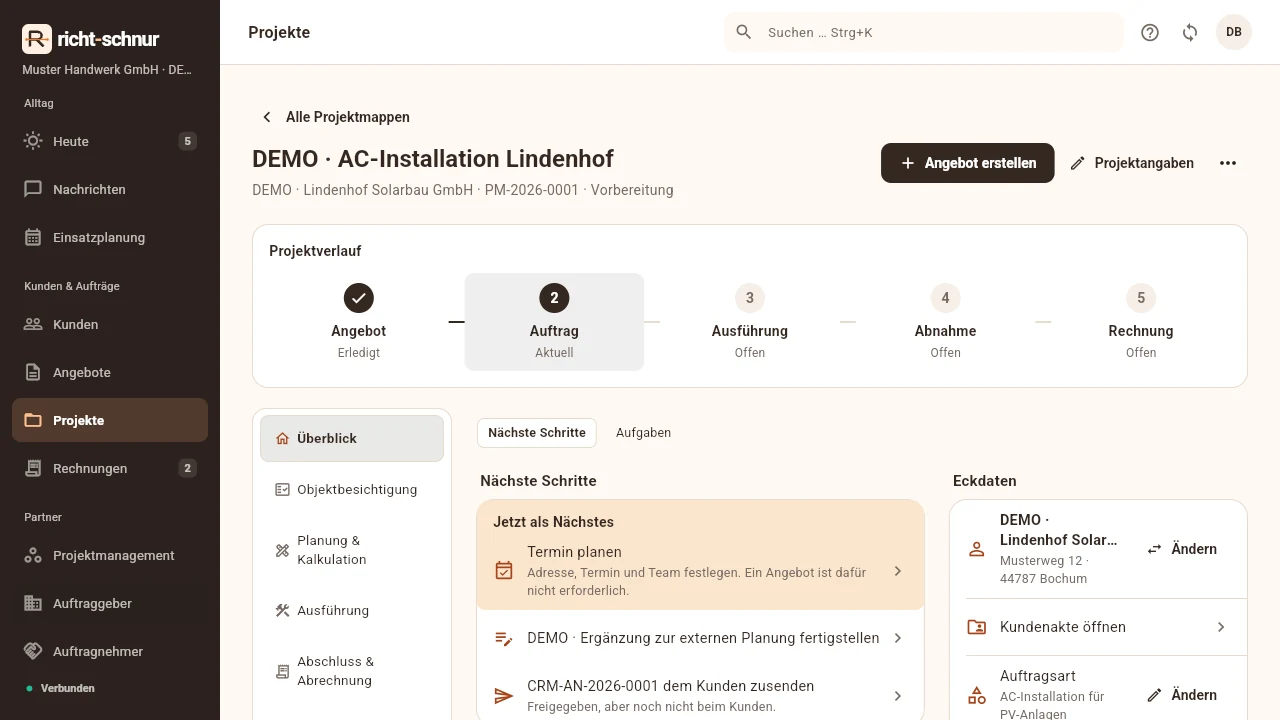
Task: Switch to the Aufgaben tab
Action: click(x=643, y=433)
